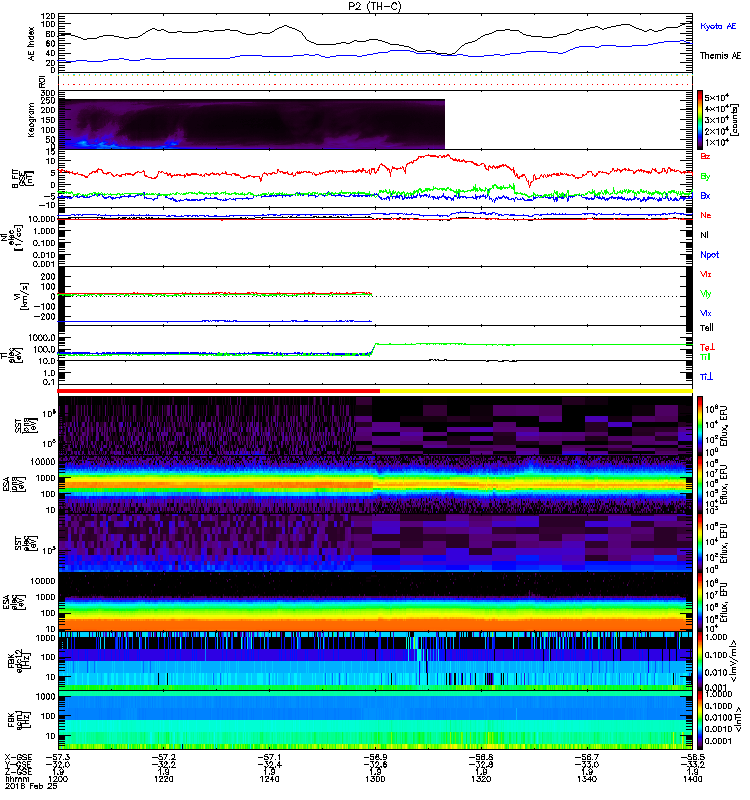
Task: Click the X-GSE value -57.2
Action: tap(164, 757)
